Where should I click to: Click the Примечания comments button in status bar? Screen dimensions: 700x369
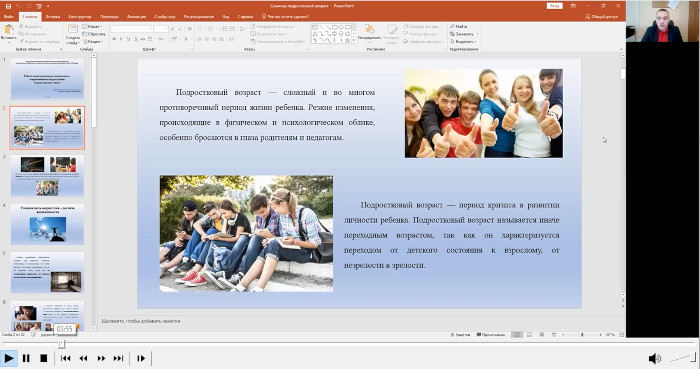pyautogui.click(x=491, y=335)
